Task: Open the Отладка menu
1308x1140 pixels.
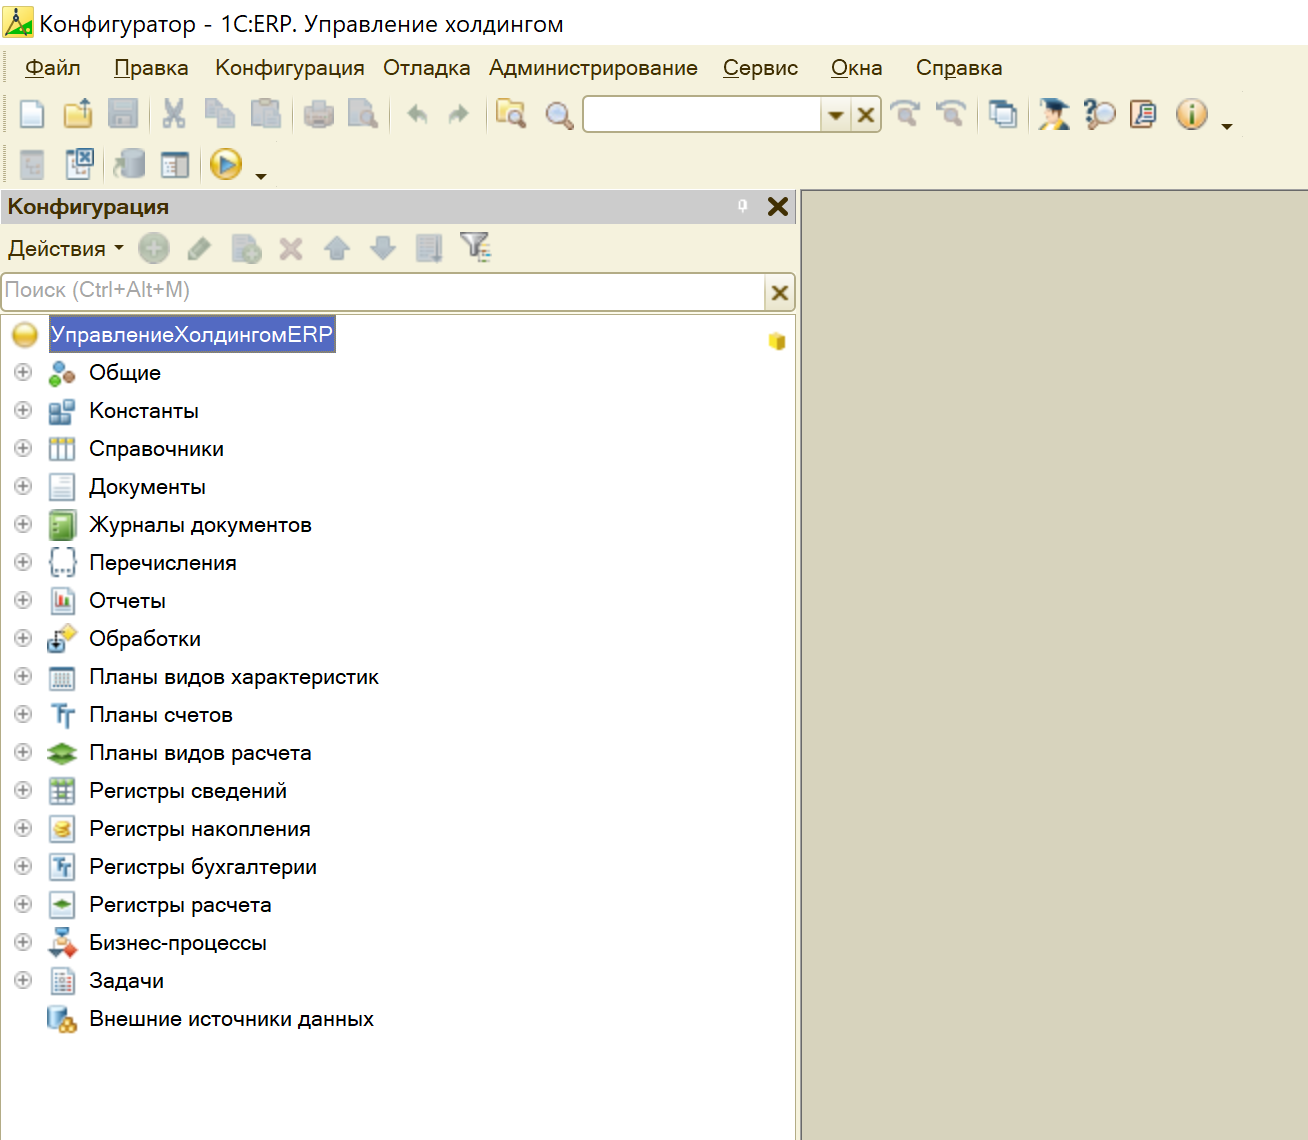Action: (x=427, y=68)
